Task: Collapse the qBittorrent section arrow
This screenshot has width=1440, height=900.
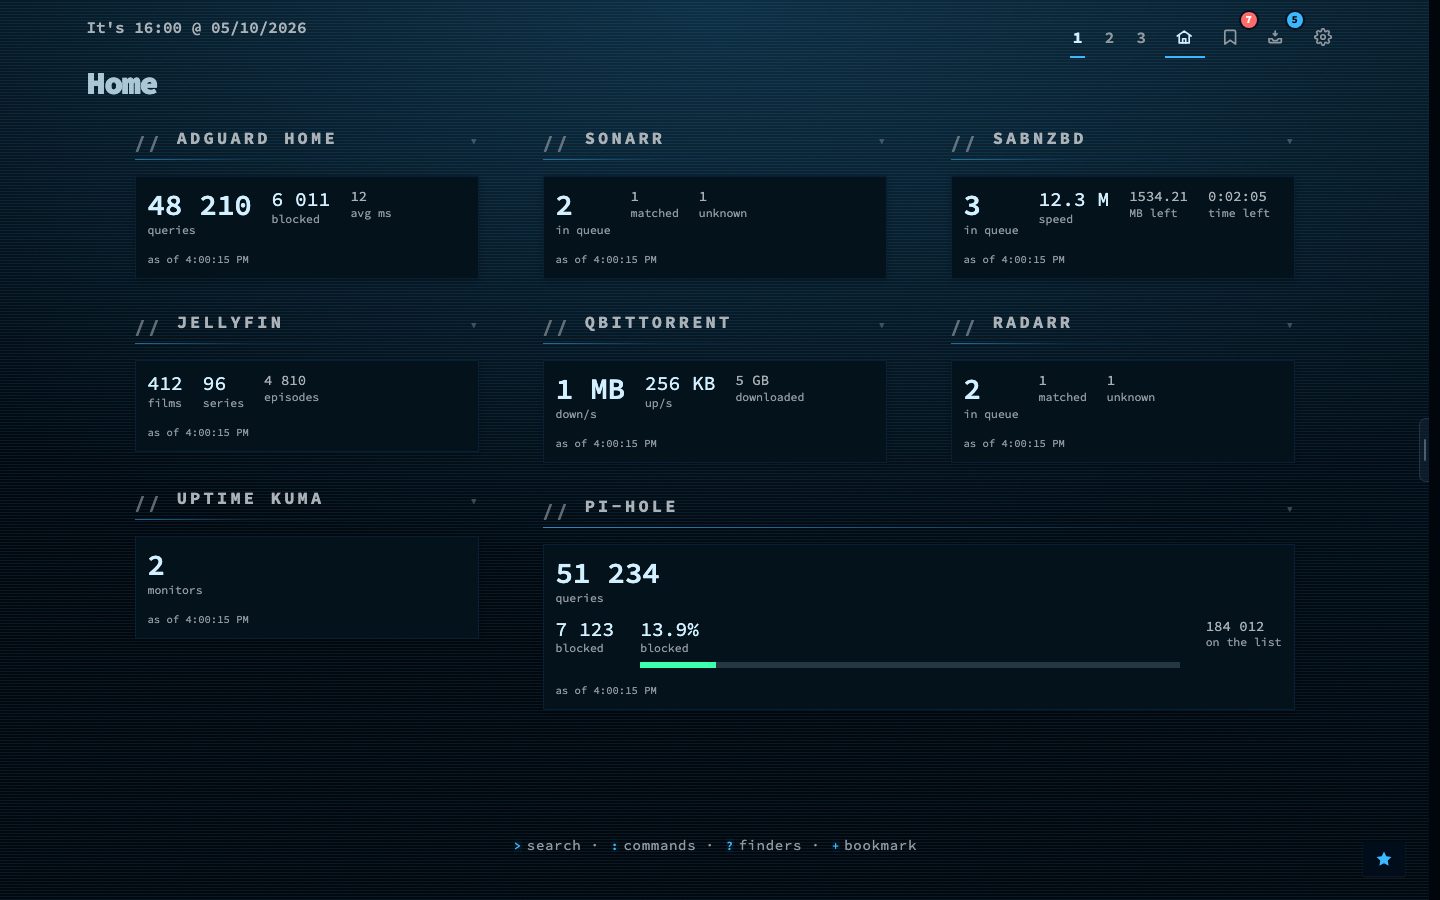Action: coord(882,325)
